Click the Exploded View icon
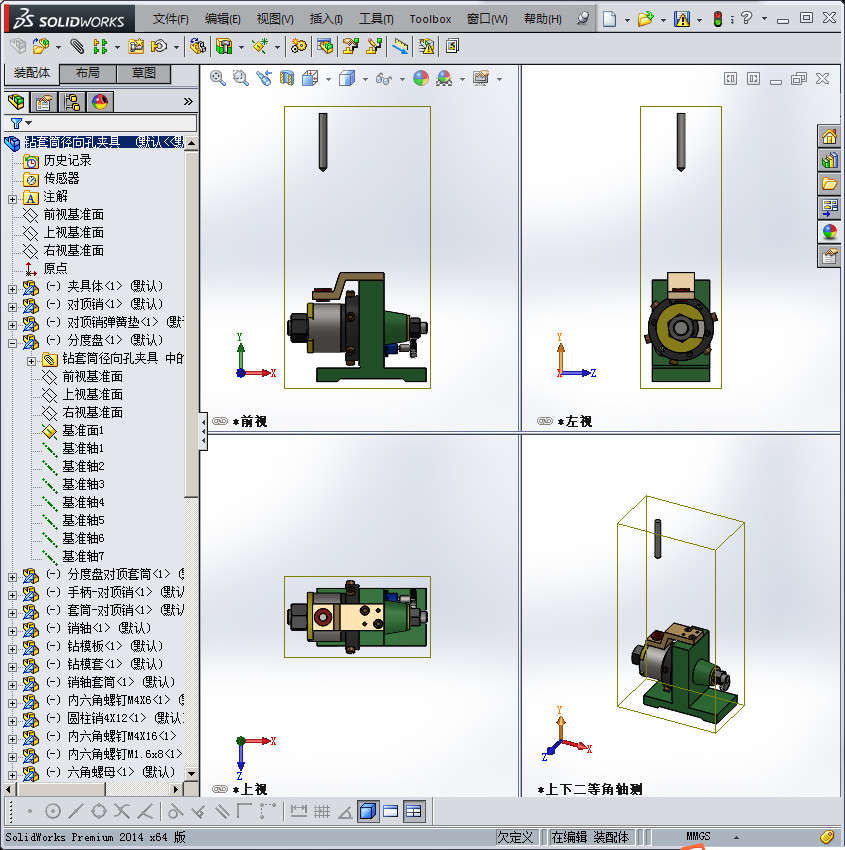 (350, 47)
